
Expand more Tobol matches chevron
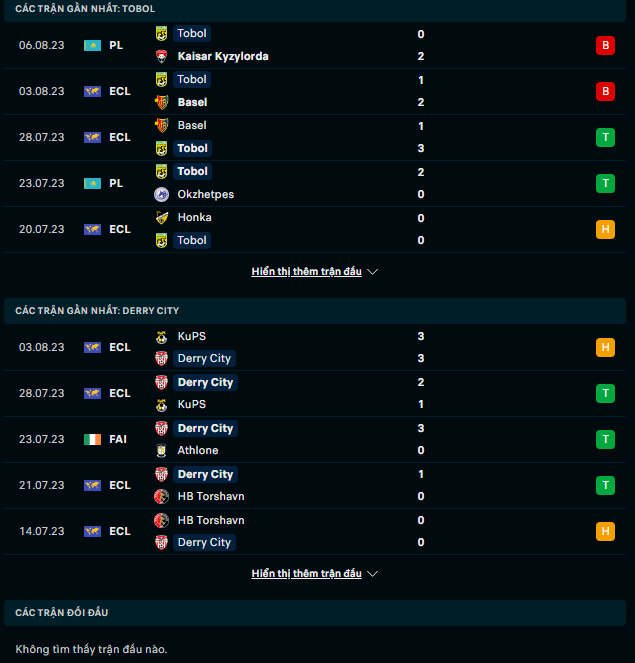point(373,271)
